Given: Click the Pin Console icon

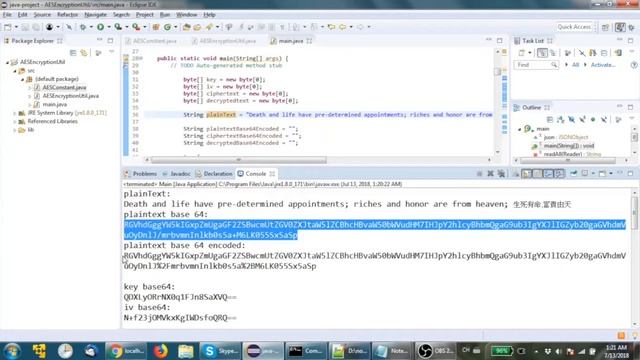Looking at the screenshot, I should tap(573, 173).
